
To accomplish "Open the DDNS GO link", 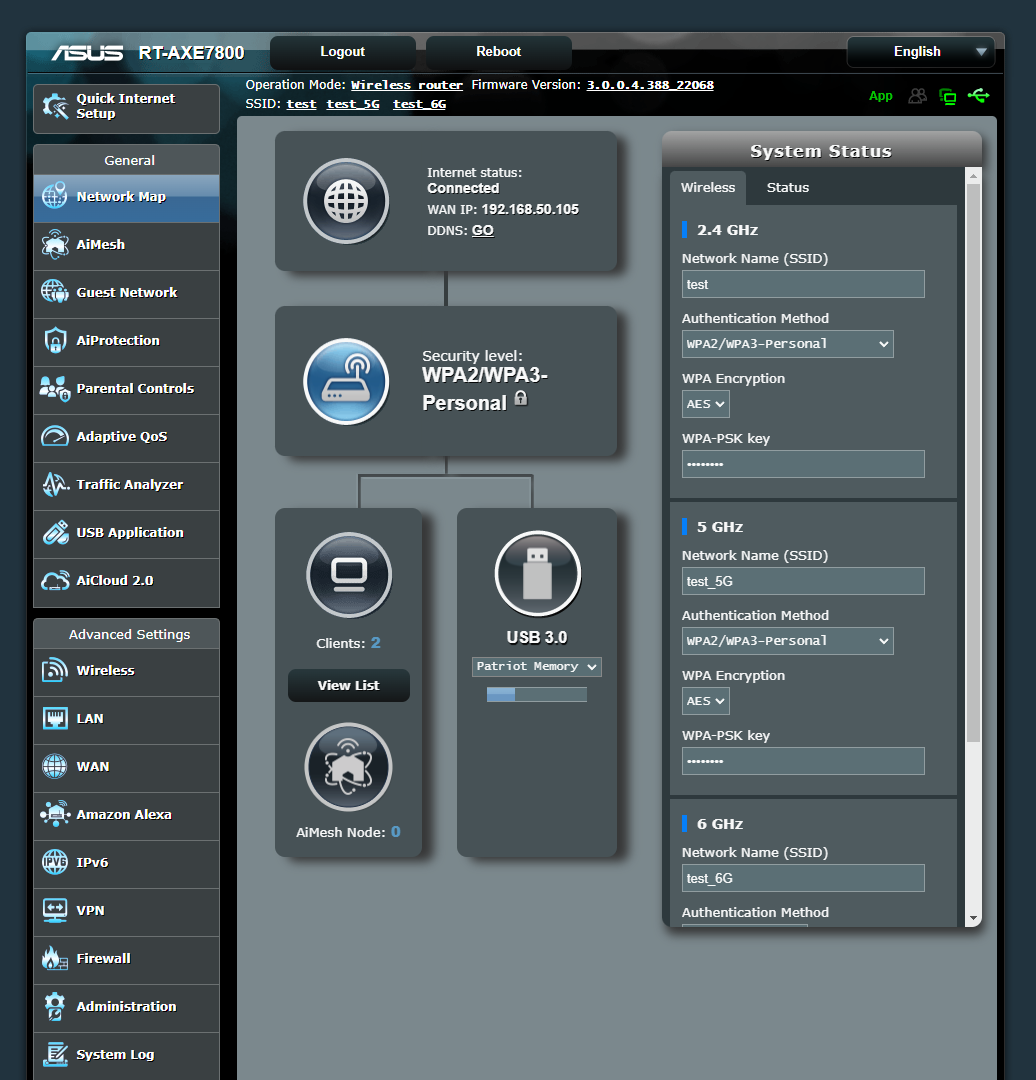I will click(482, 230).
